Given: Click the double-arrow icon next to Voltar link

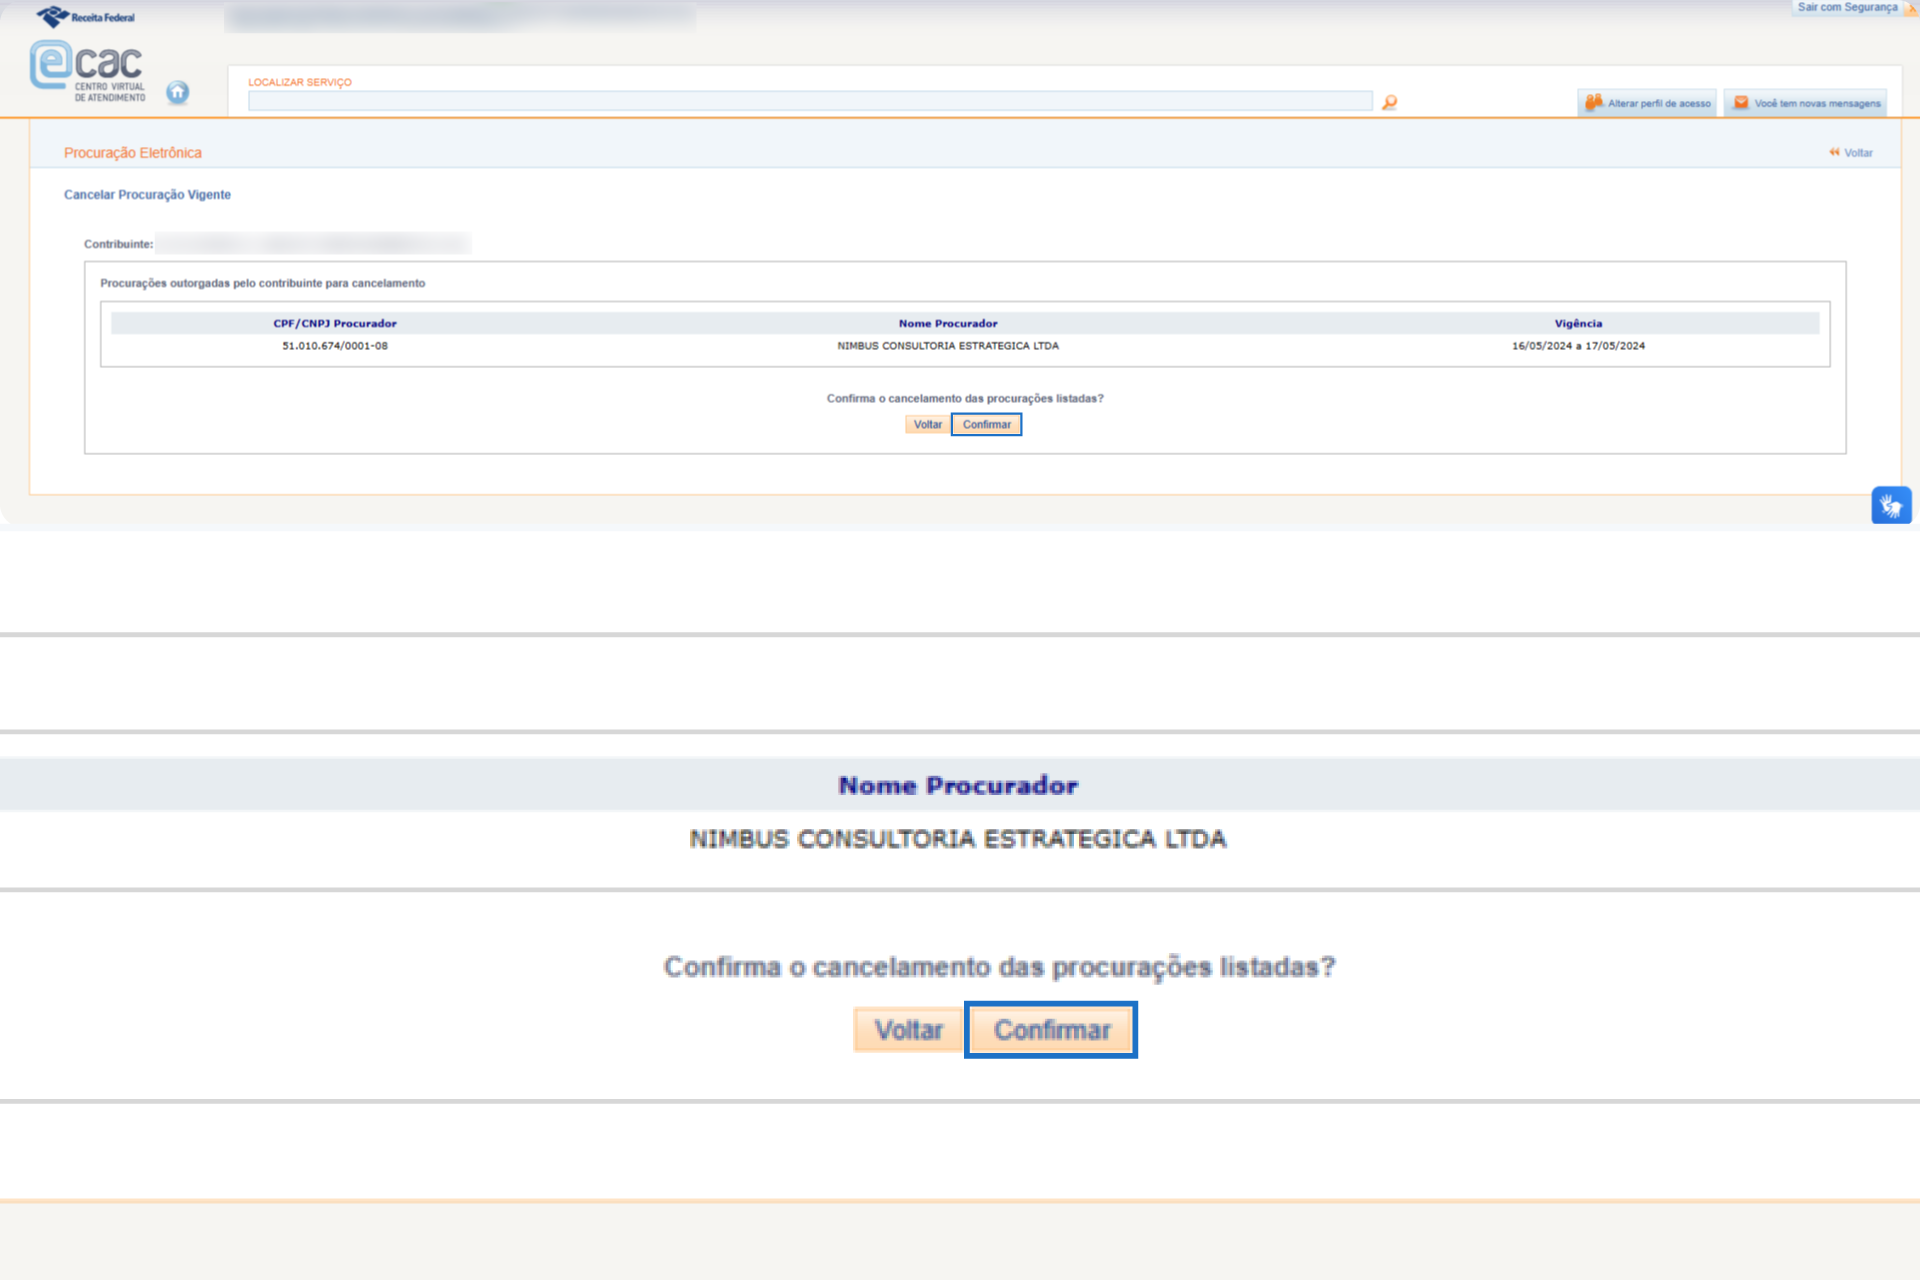Looking at the screenshot, I should (1834, 152).
